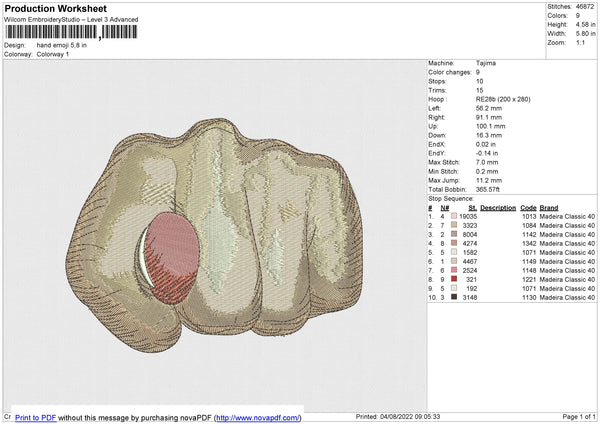Select stitch count 19035 in stop 1
Screen dimensions: 600x424
(468, 217)
